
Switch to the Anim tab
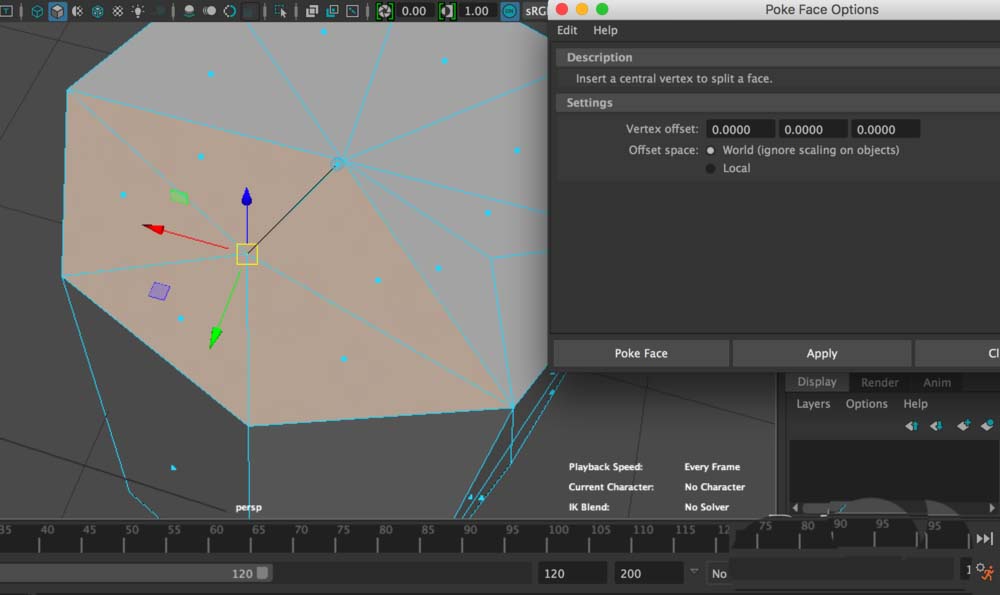[x=937, y=382]
